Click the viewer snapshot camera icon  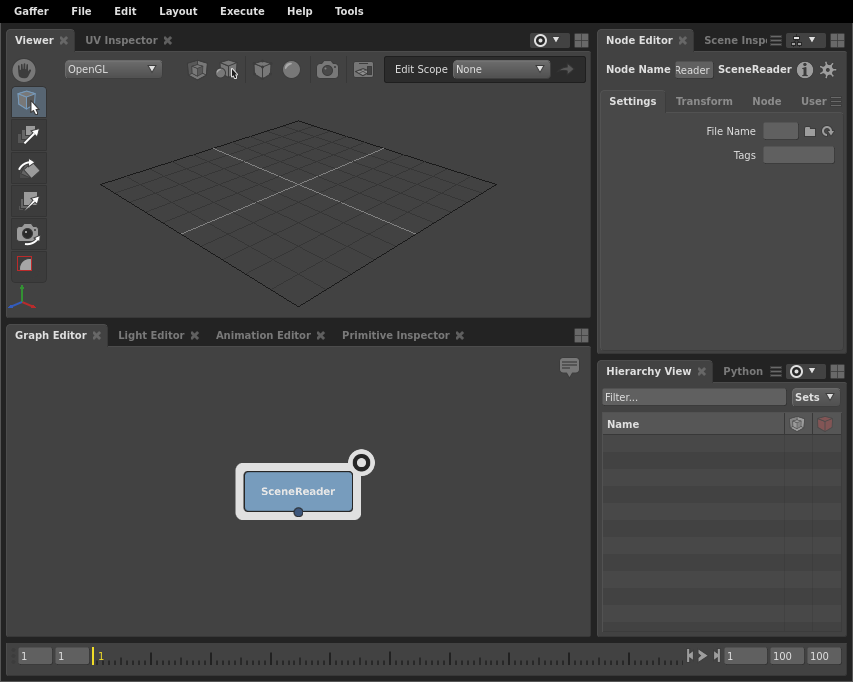[327, 70]
